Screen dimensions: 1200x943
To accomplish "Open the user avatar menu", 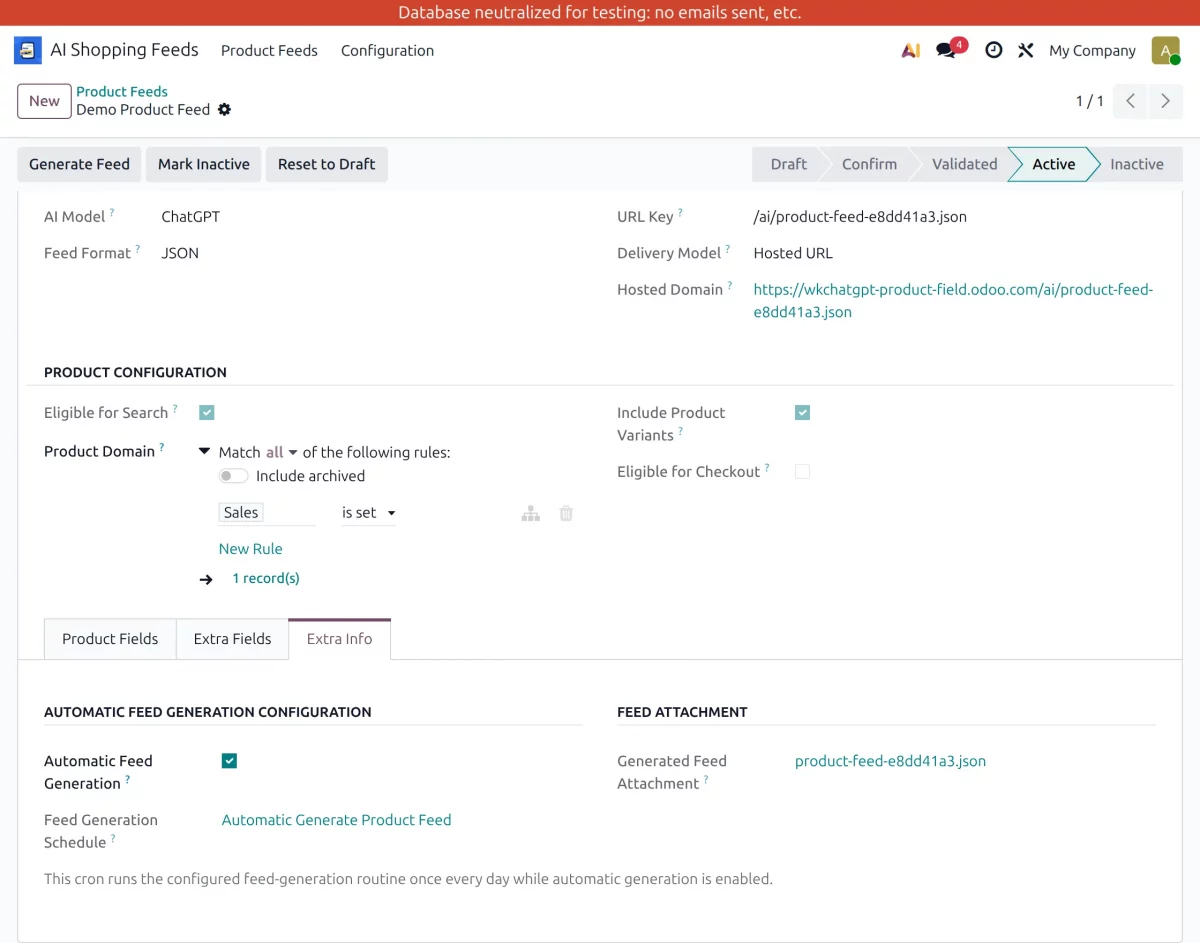I will point(1166,50).
